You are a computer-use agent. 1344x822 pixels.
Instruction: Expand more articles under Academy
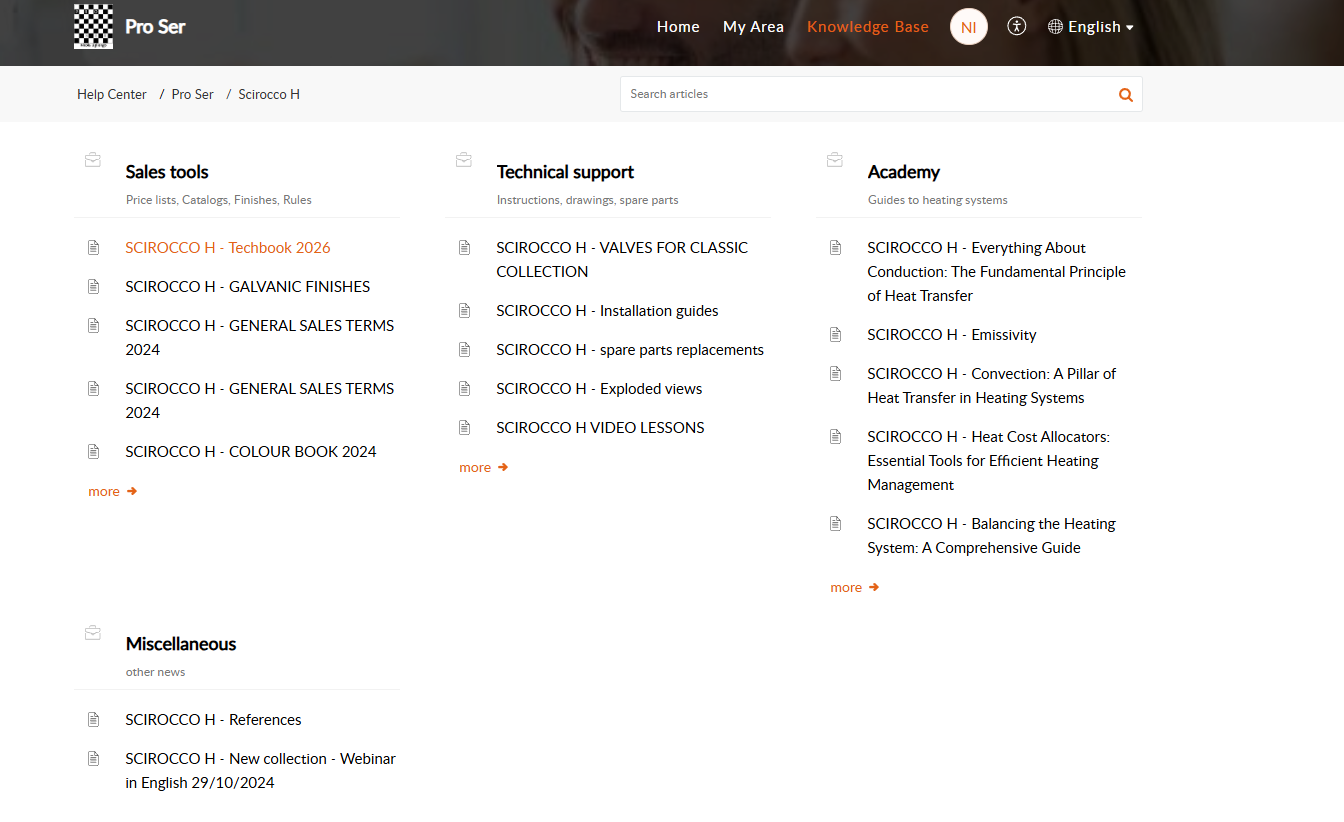[x=854, y=588]
